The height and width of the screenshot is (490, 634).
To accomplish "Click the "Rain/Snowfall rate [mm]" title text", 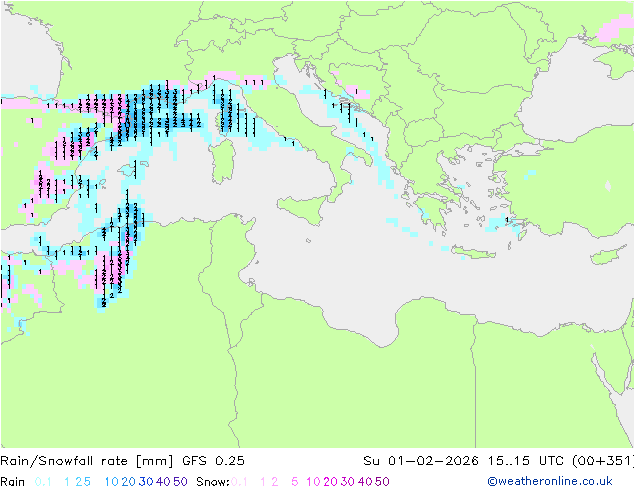I will pyautogui.click(x=87, y=461).
